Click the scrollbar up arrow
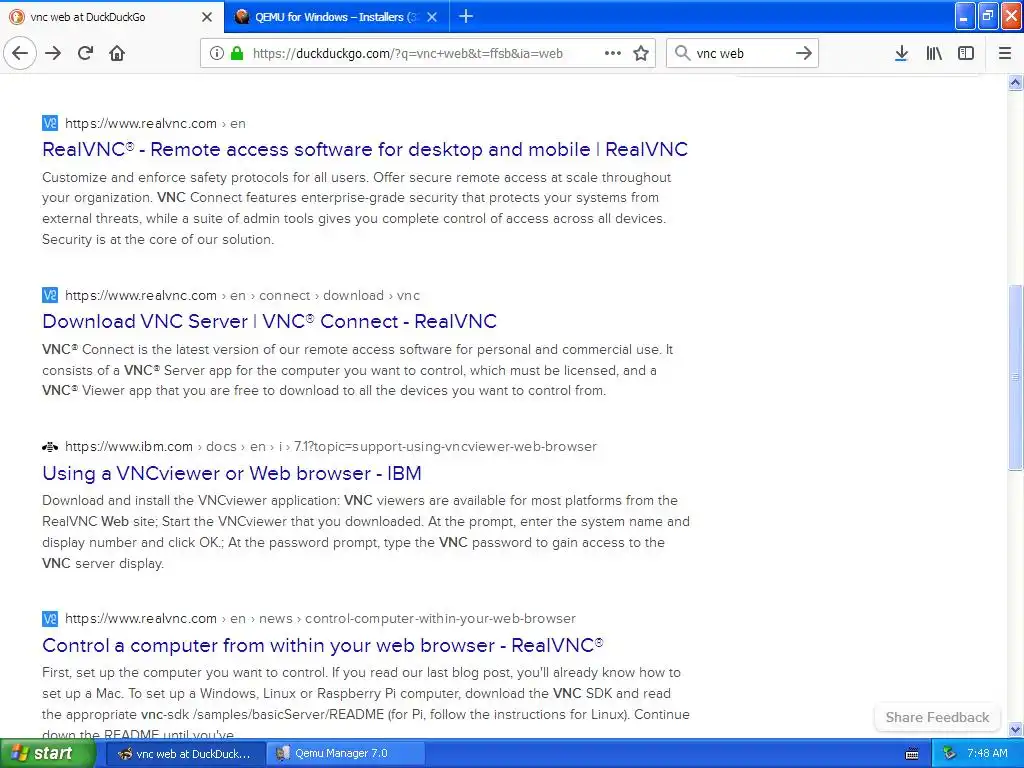Screen dimensions: 1024x768 coord(1015,82)
